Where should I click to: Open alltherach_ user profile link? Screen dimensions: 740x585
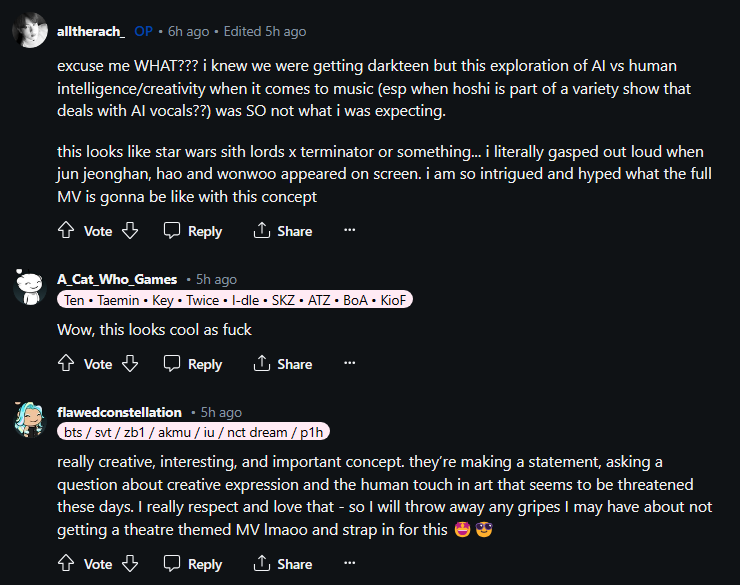[91, 31]
